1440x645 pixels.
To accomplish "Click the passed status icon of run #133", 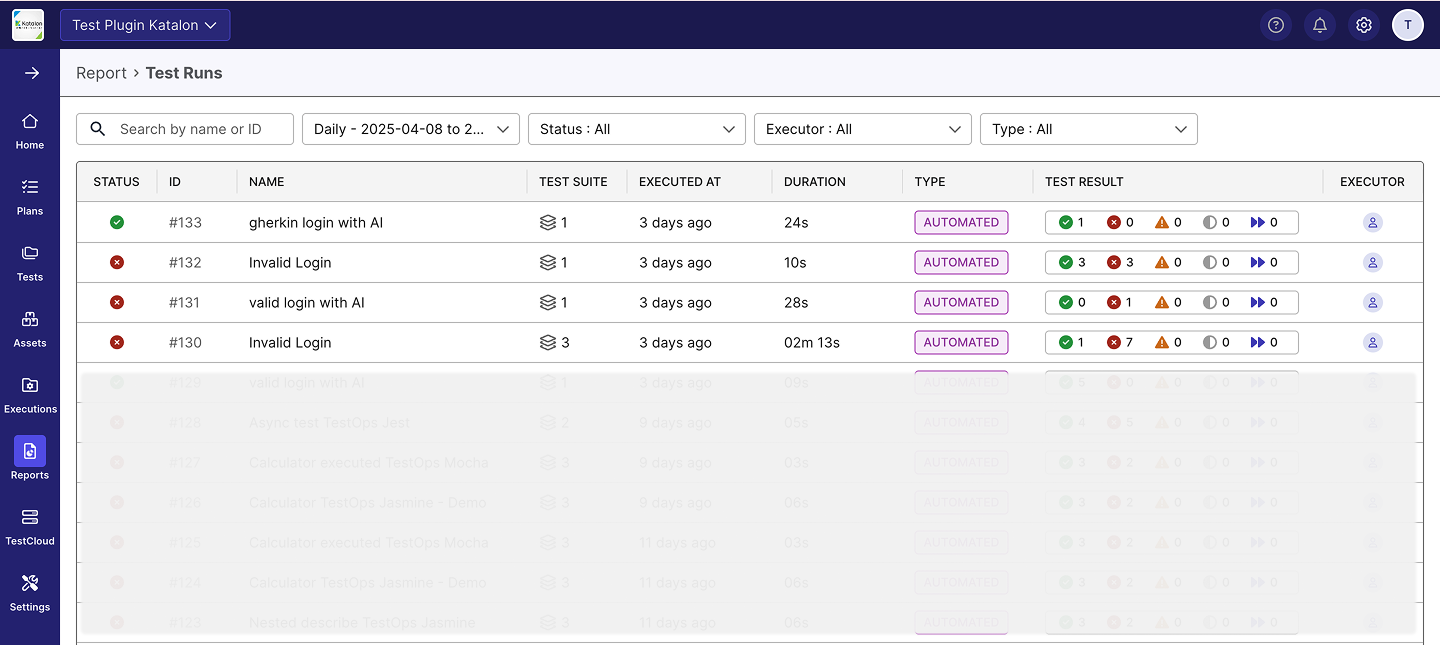I will 117,222.
